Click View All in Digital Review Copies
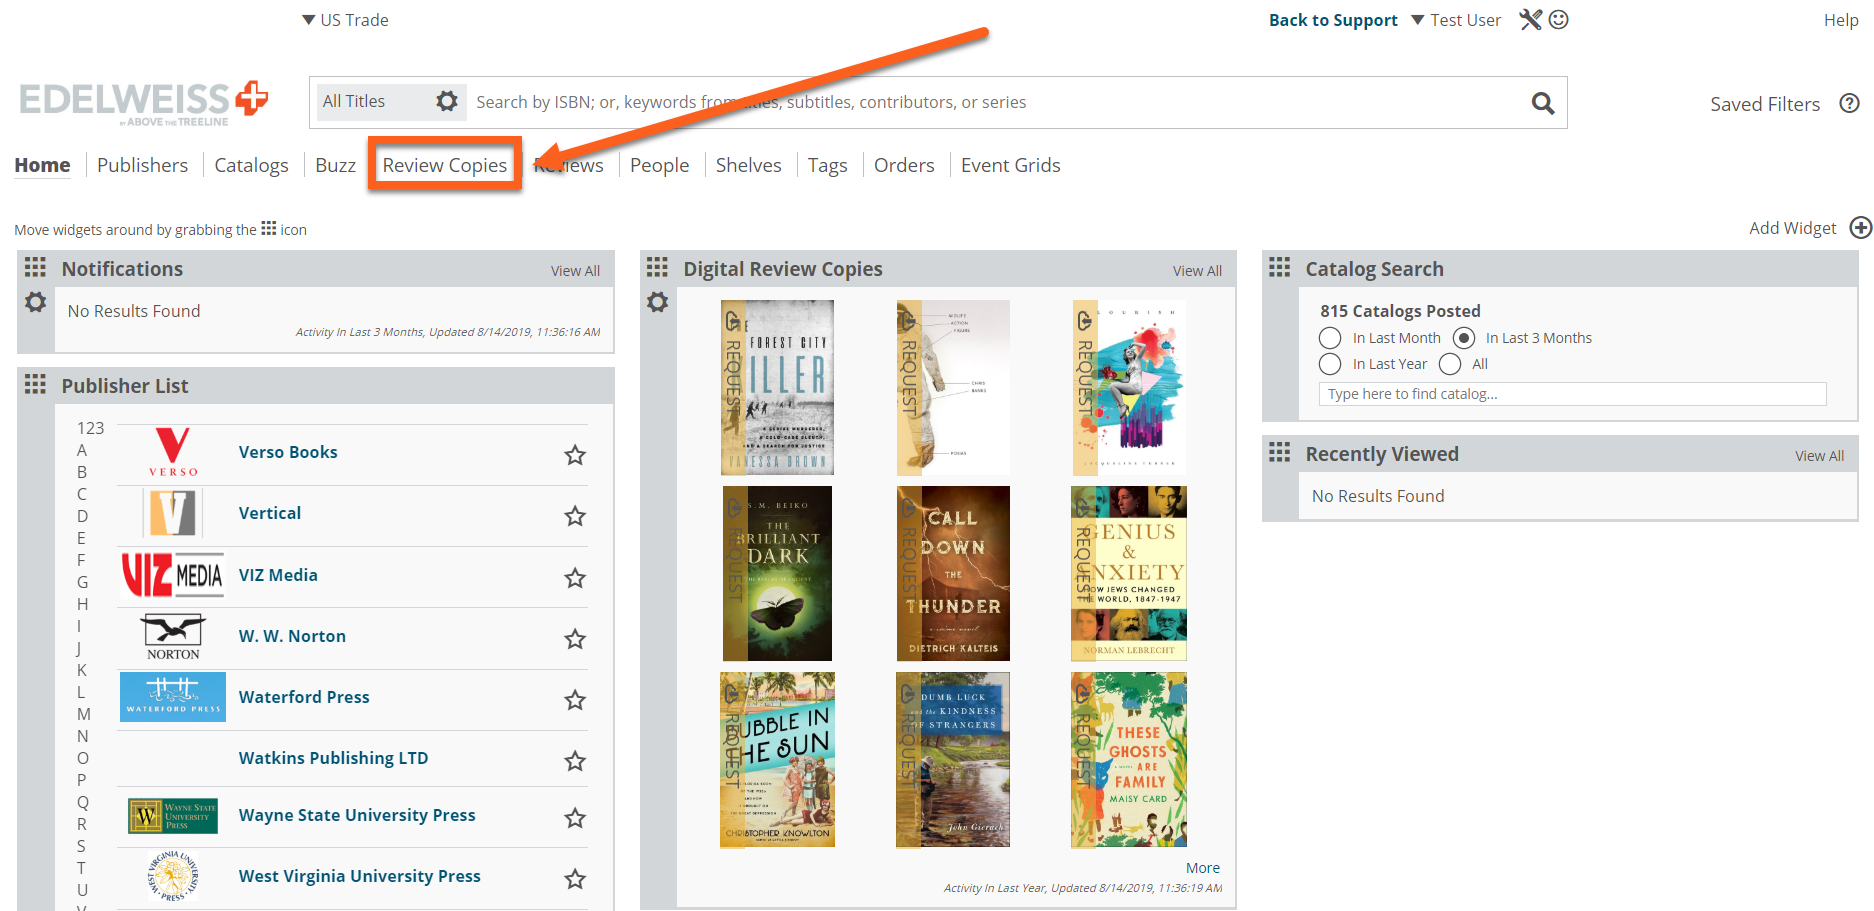 click(1197, 271)
